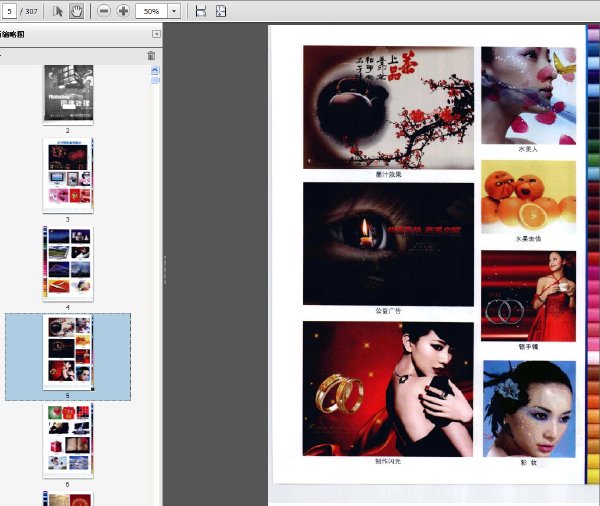Click the red dress bracelet image
The width and height of the screenshot is (600, 506).
tap(528, 296)
